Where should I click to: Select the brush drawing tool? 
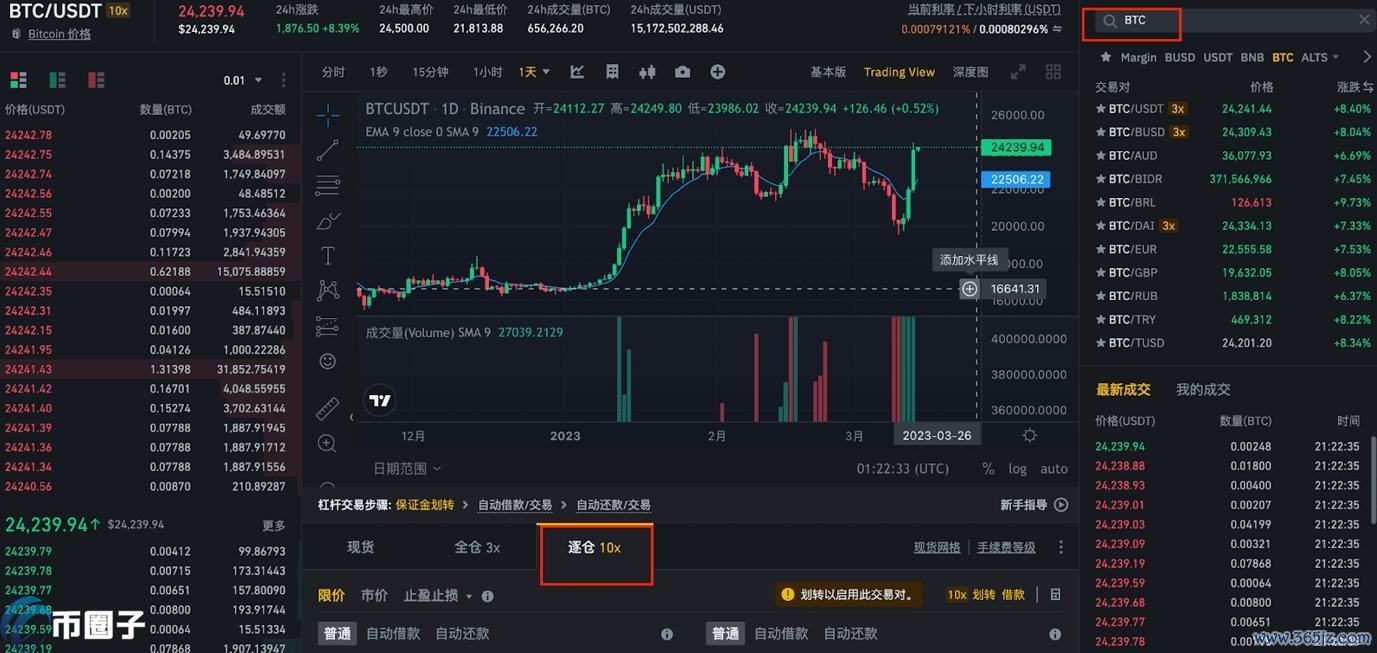327,221
